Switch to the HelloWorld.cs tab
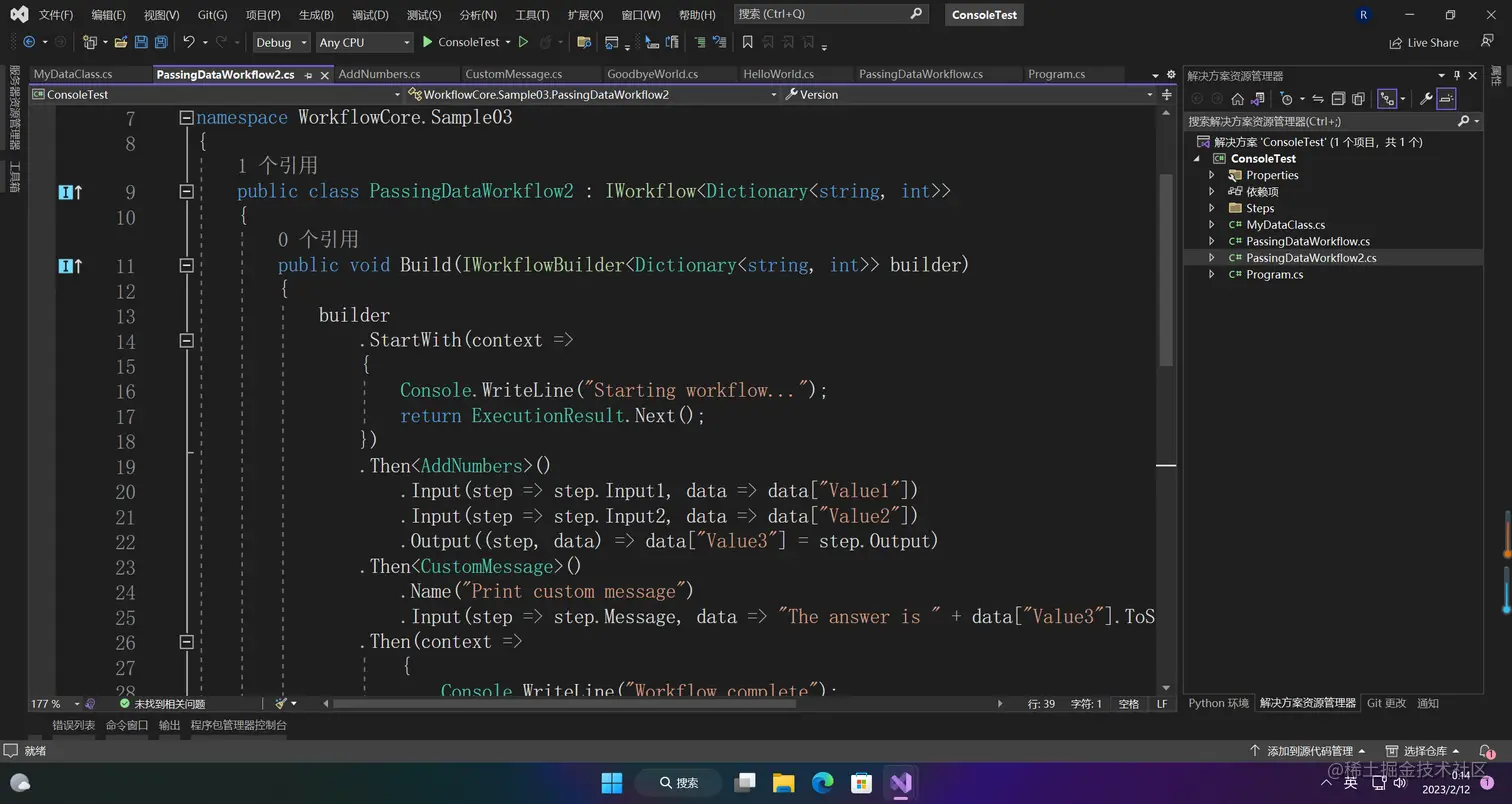The height and width of the screenshot is (804, 1512). (x=778, y=74)
